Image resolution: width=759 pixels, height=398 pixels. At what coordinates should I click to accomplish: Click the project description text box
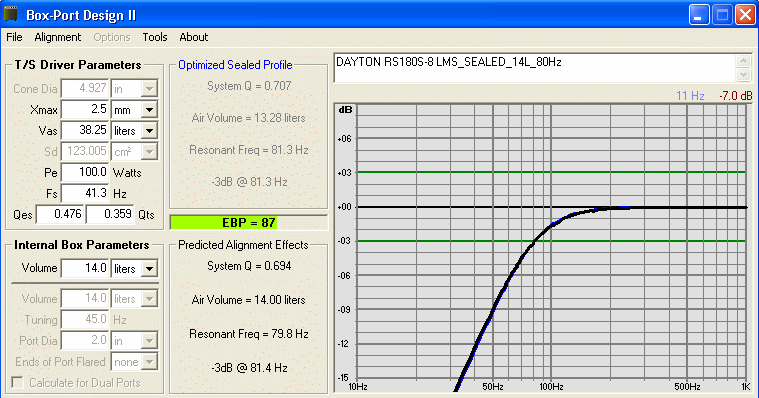(535, 68)
